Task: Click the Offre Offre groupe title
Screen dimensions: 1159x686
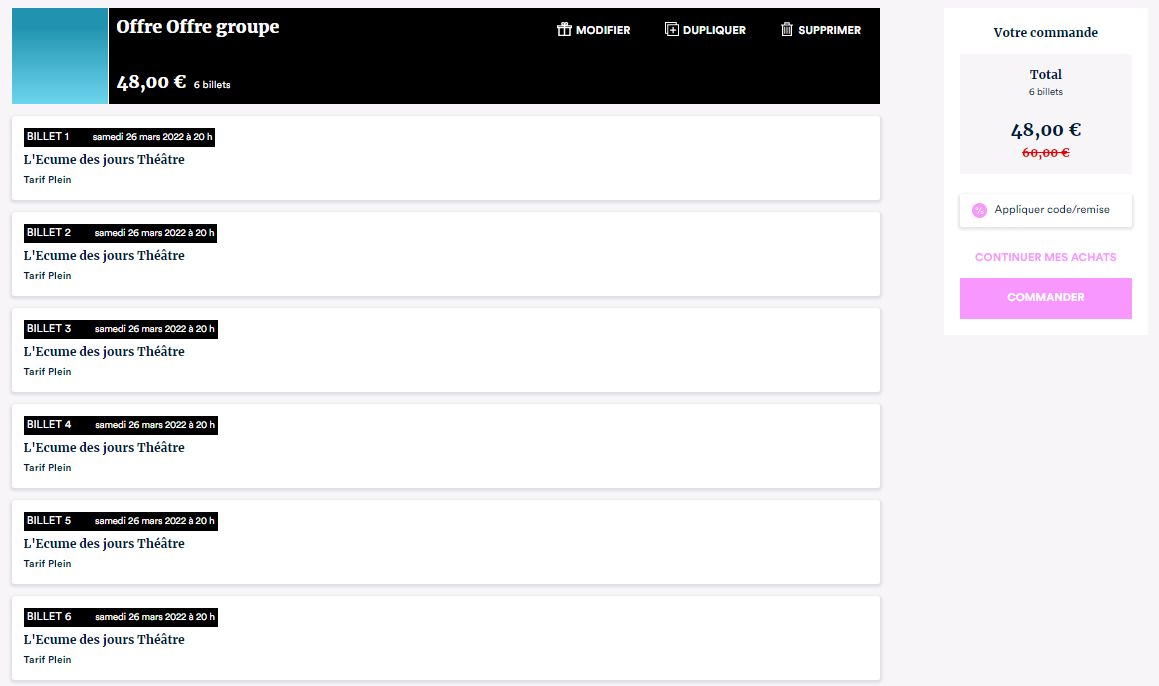Action: point(198,27)
